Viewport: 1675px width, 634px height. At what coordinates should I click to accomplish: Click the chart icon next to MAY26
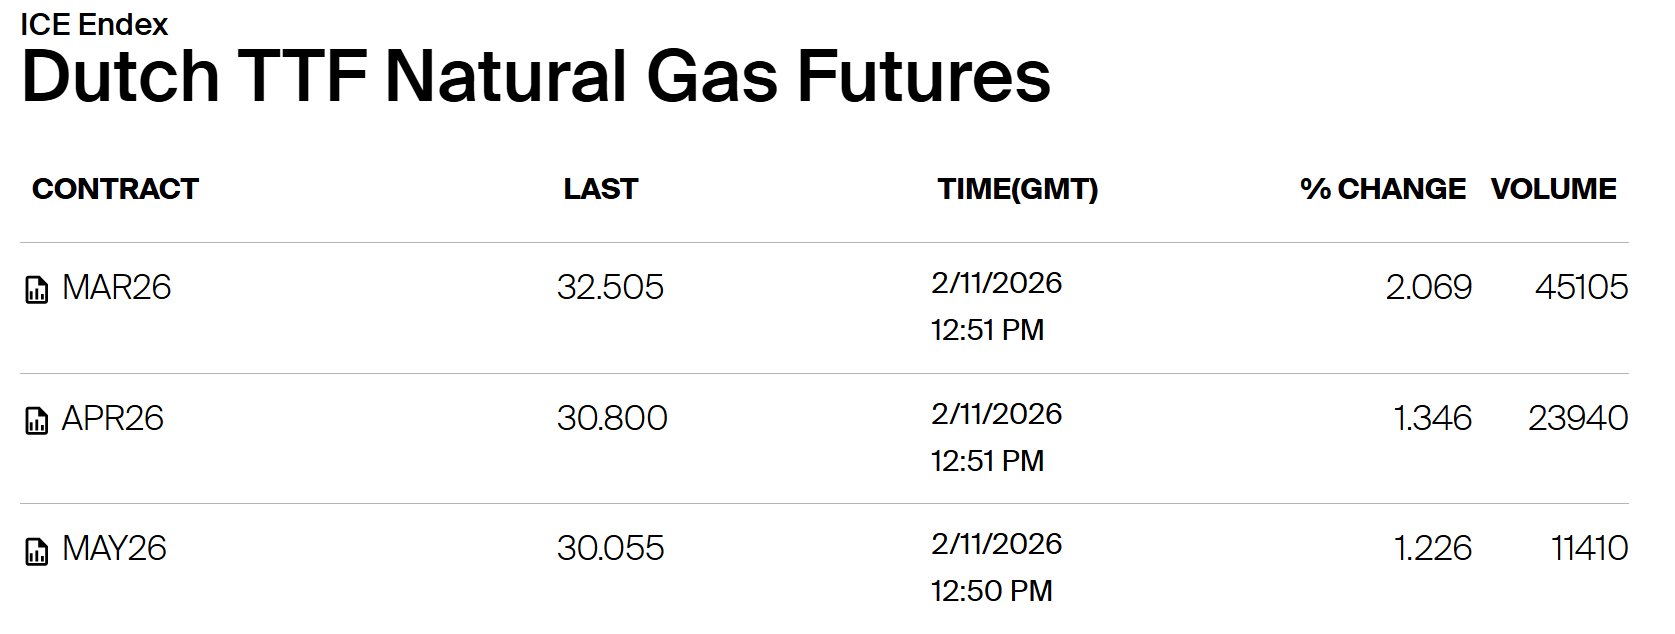click(37, 551)
